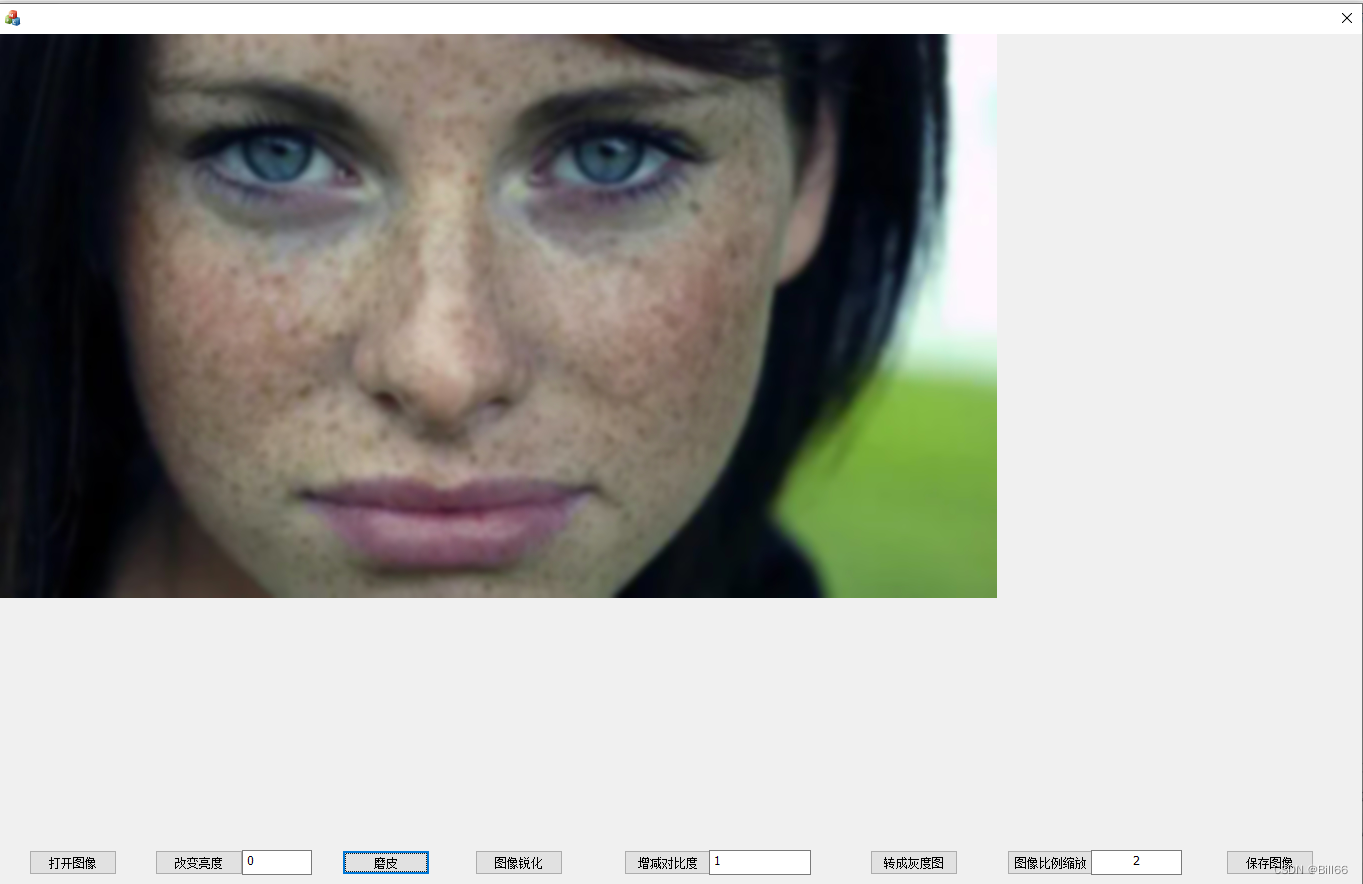Click the MFC application icon in the title bar

13,17
